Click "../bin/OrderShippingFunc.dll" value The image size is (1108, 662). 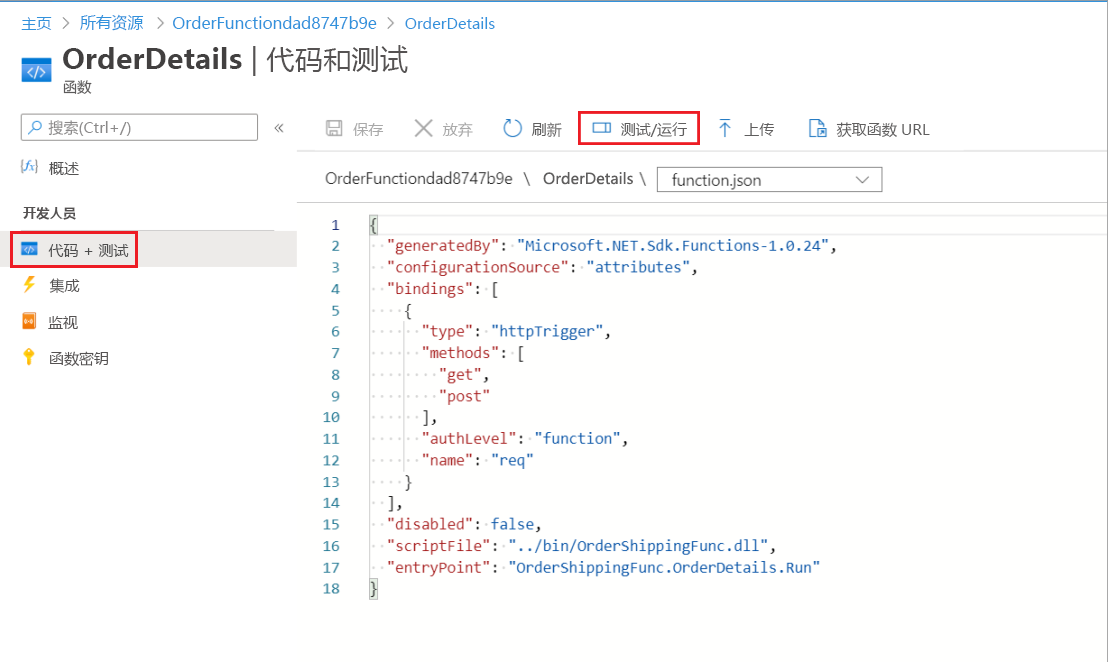pos(638,545)
